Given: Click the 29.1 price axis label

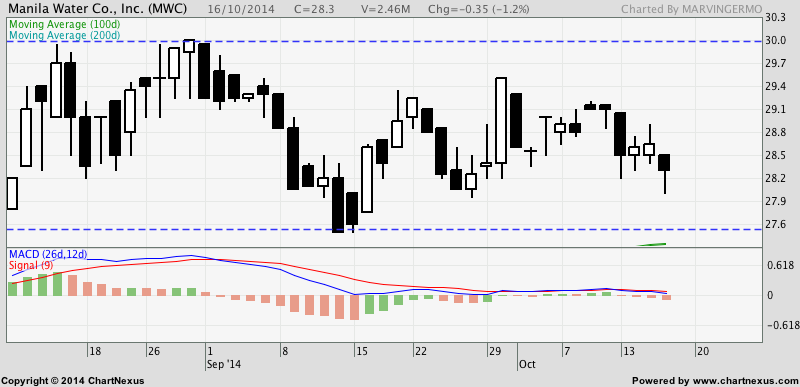Looking at the screenshot, I should pyautogui.click(x=776, y=110).
